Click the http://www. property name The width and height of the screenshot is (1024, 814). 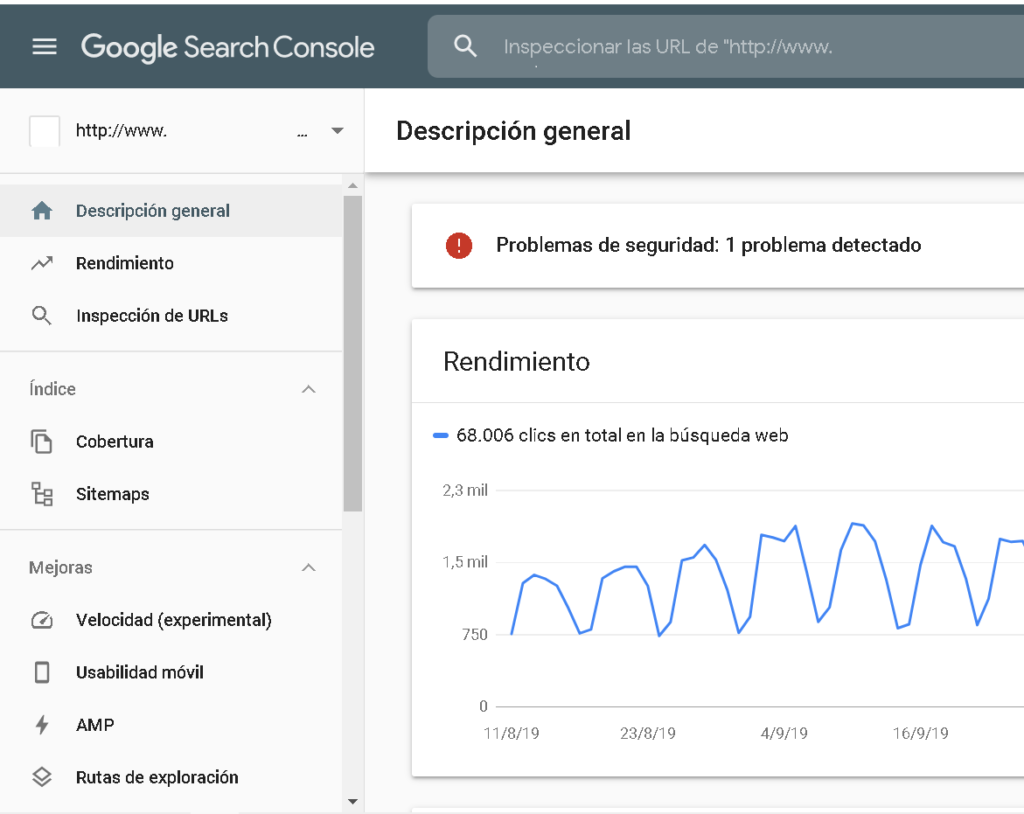click(121, 131)
